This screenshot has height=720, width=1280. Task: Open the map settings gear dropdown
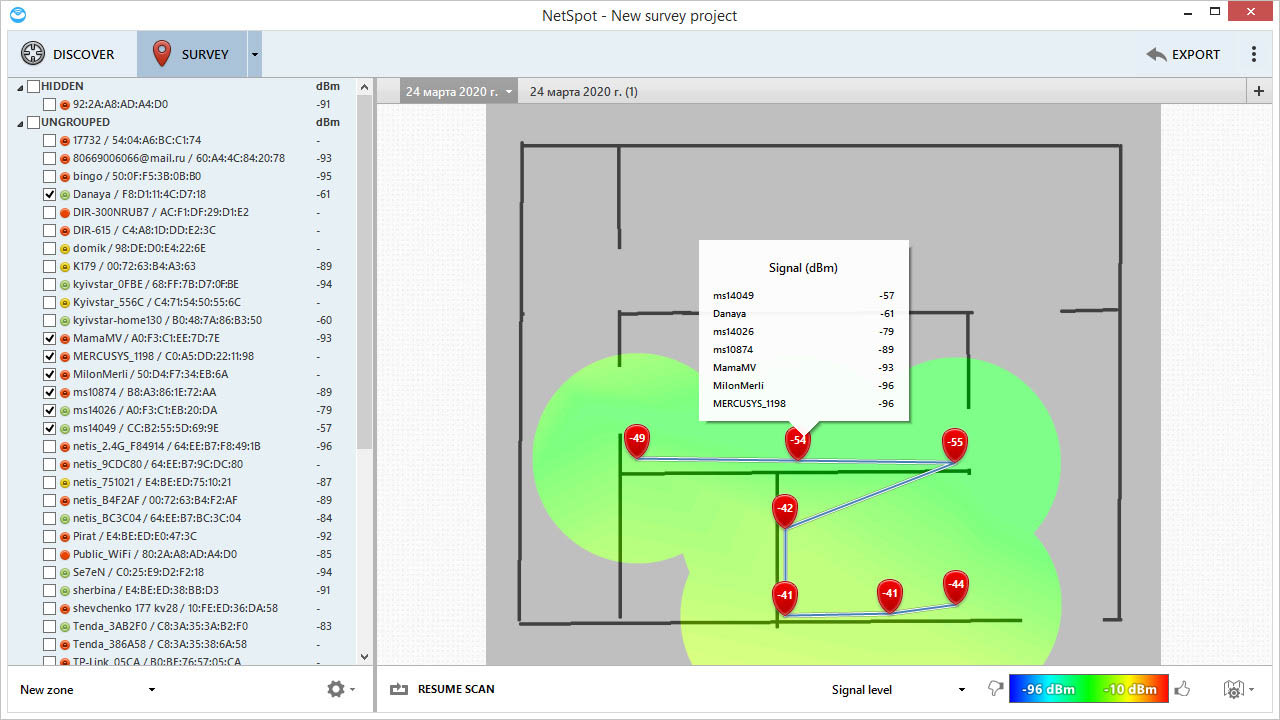[x=1239, y=689]
